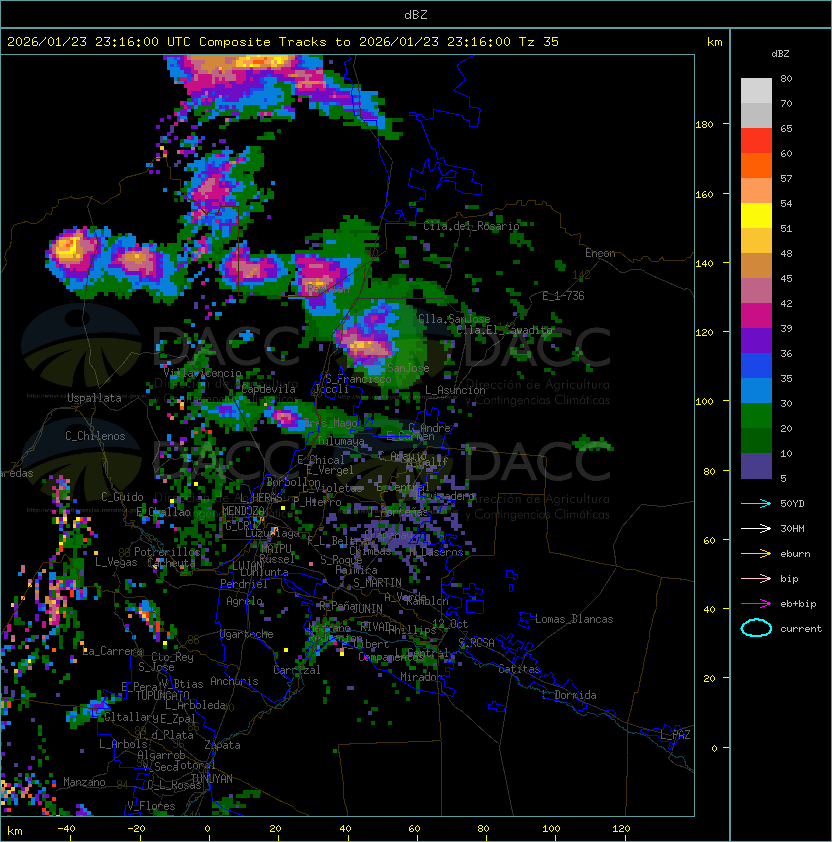Image resolution: width=832 pixels, height=842 pixels.
Task: Click the 'Capdevila' map label
Action: 268,389
